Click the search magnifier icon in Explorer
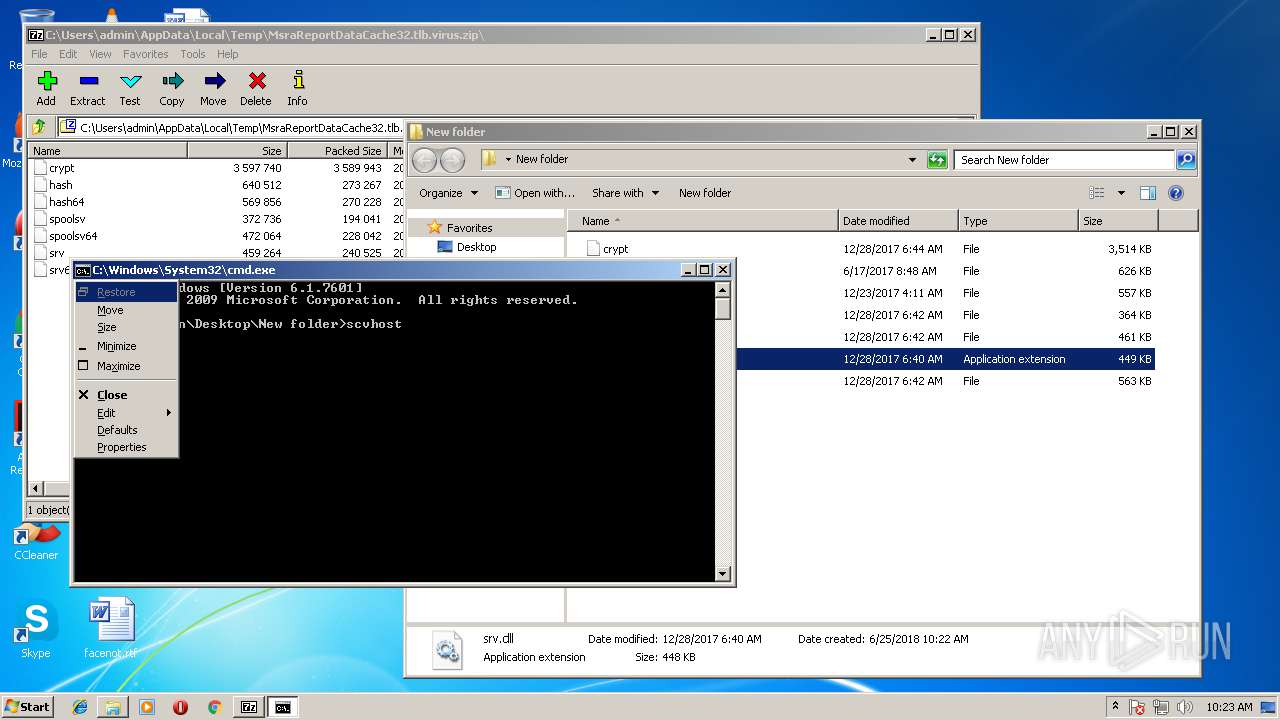 1185,160
